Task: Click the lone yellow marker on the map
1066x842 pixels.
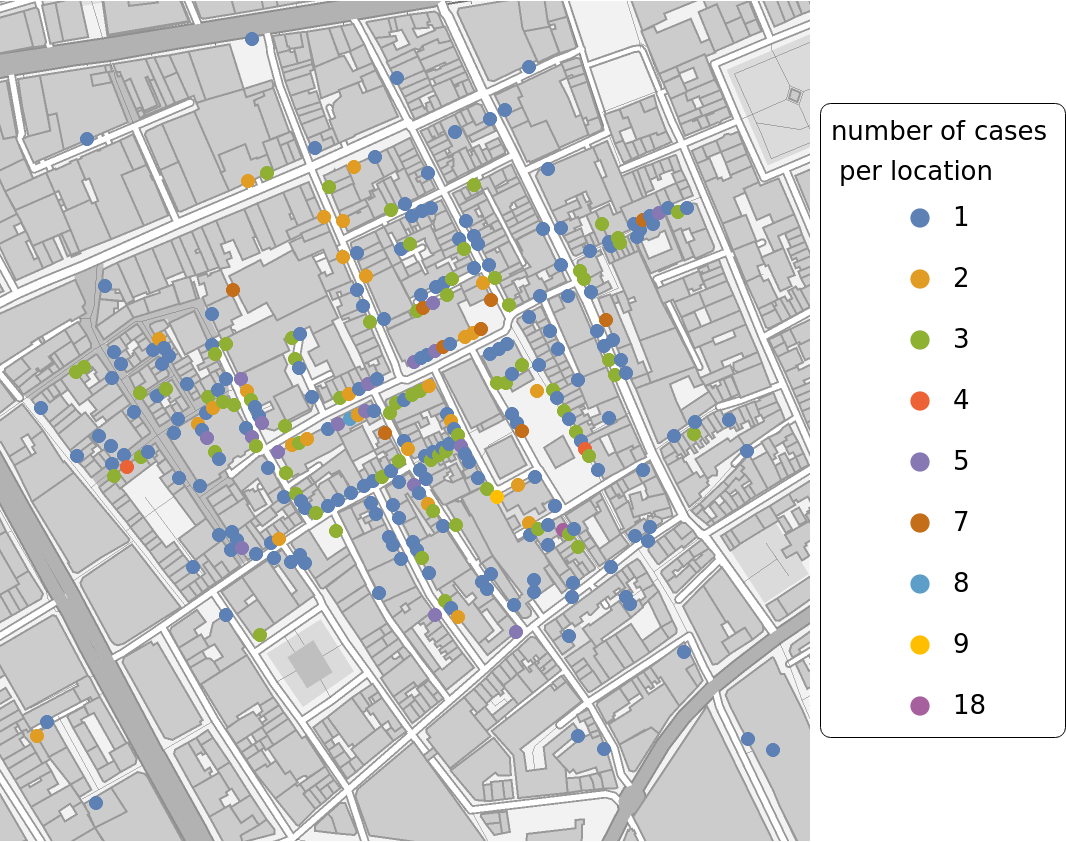Action: pos(497,497)
